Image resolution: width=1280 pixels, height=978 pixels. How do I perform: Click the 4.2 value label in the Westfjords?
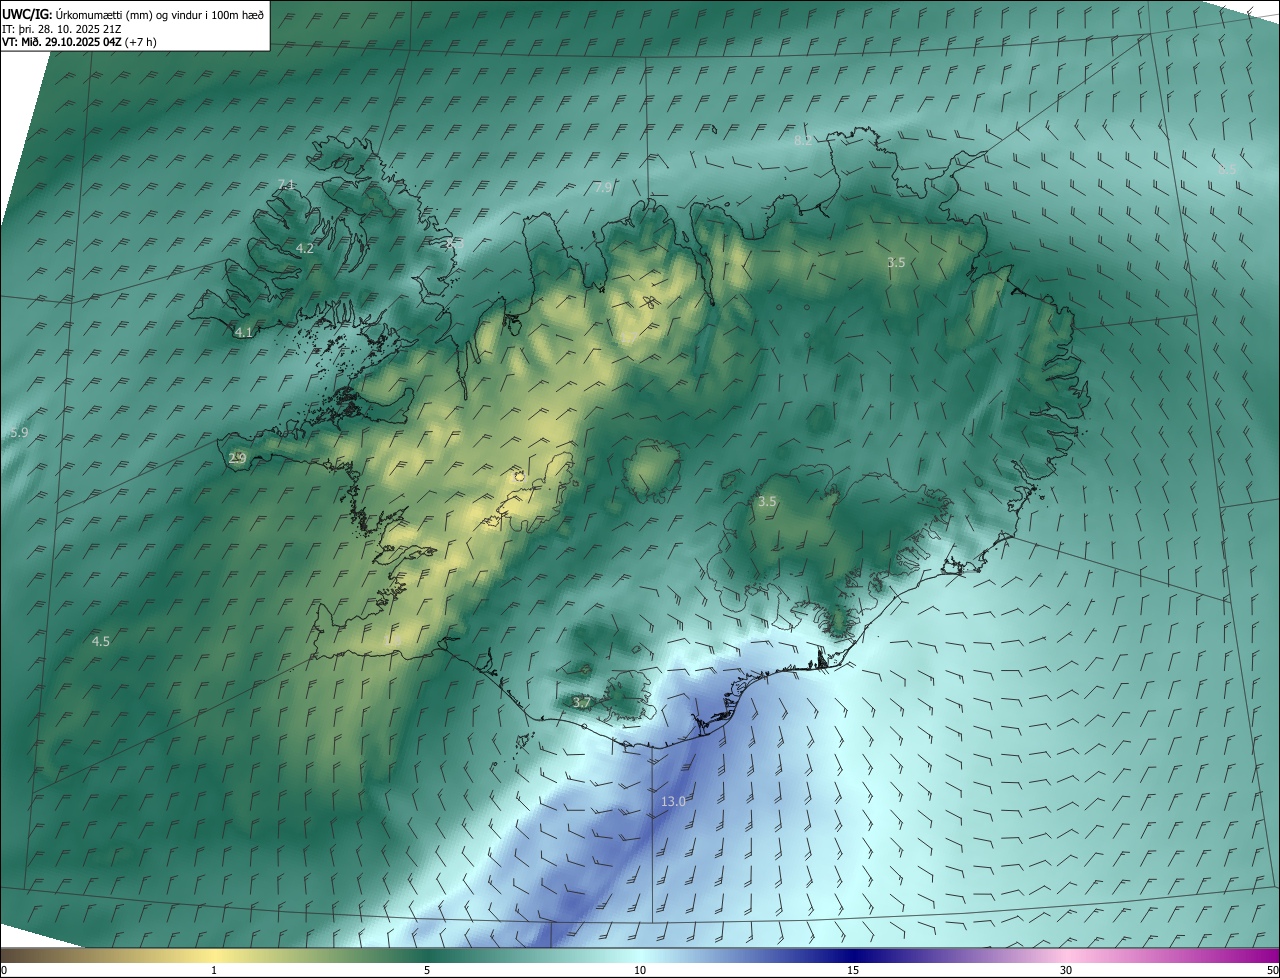click(x=305, y=248)
